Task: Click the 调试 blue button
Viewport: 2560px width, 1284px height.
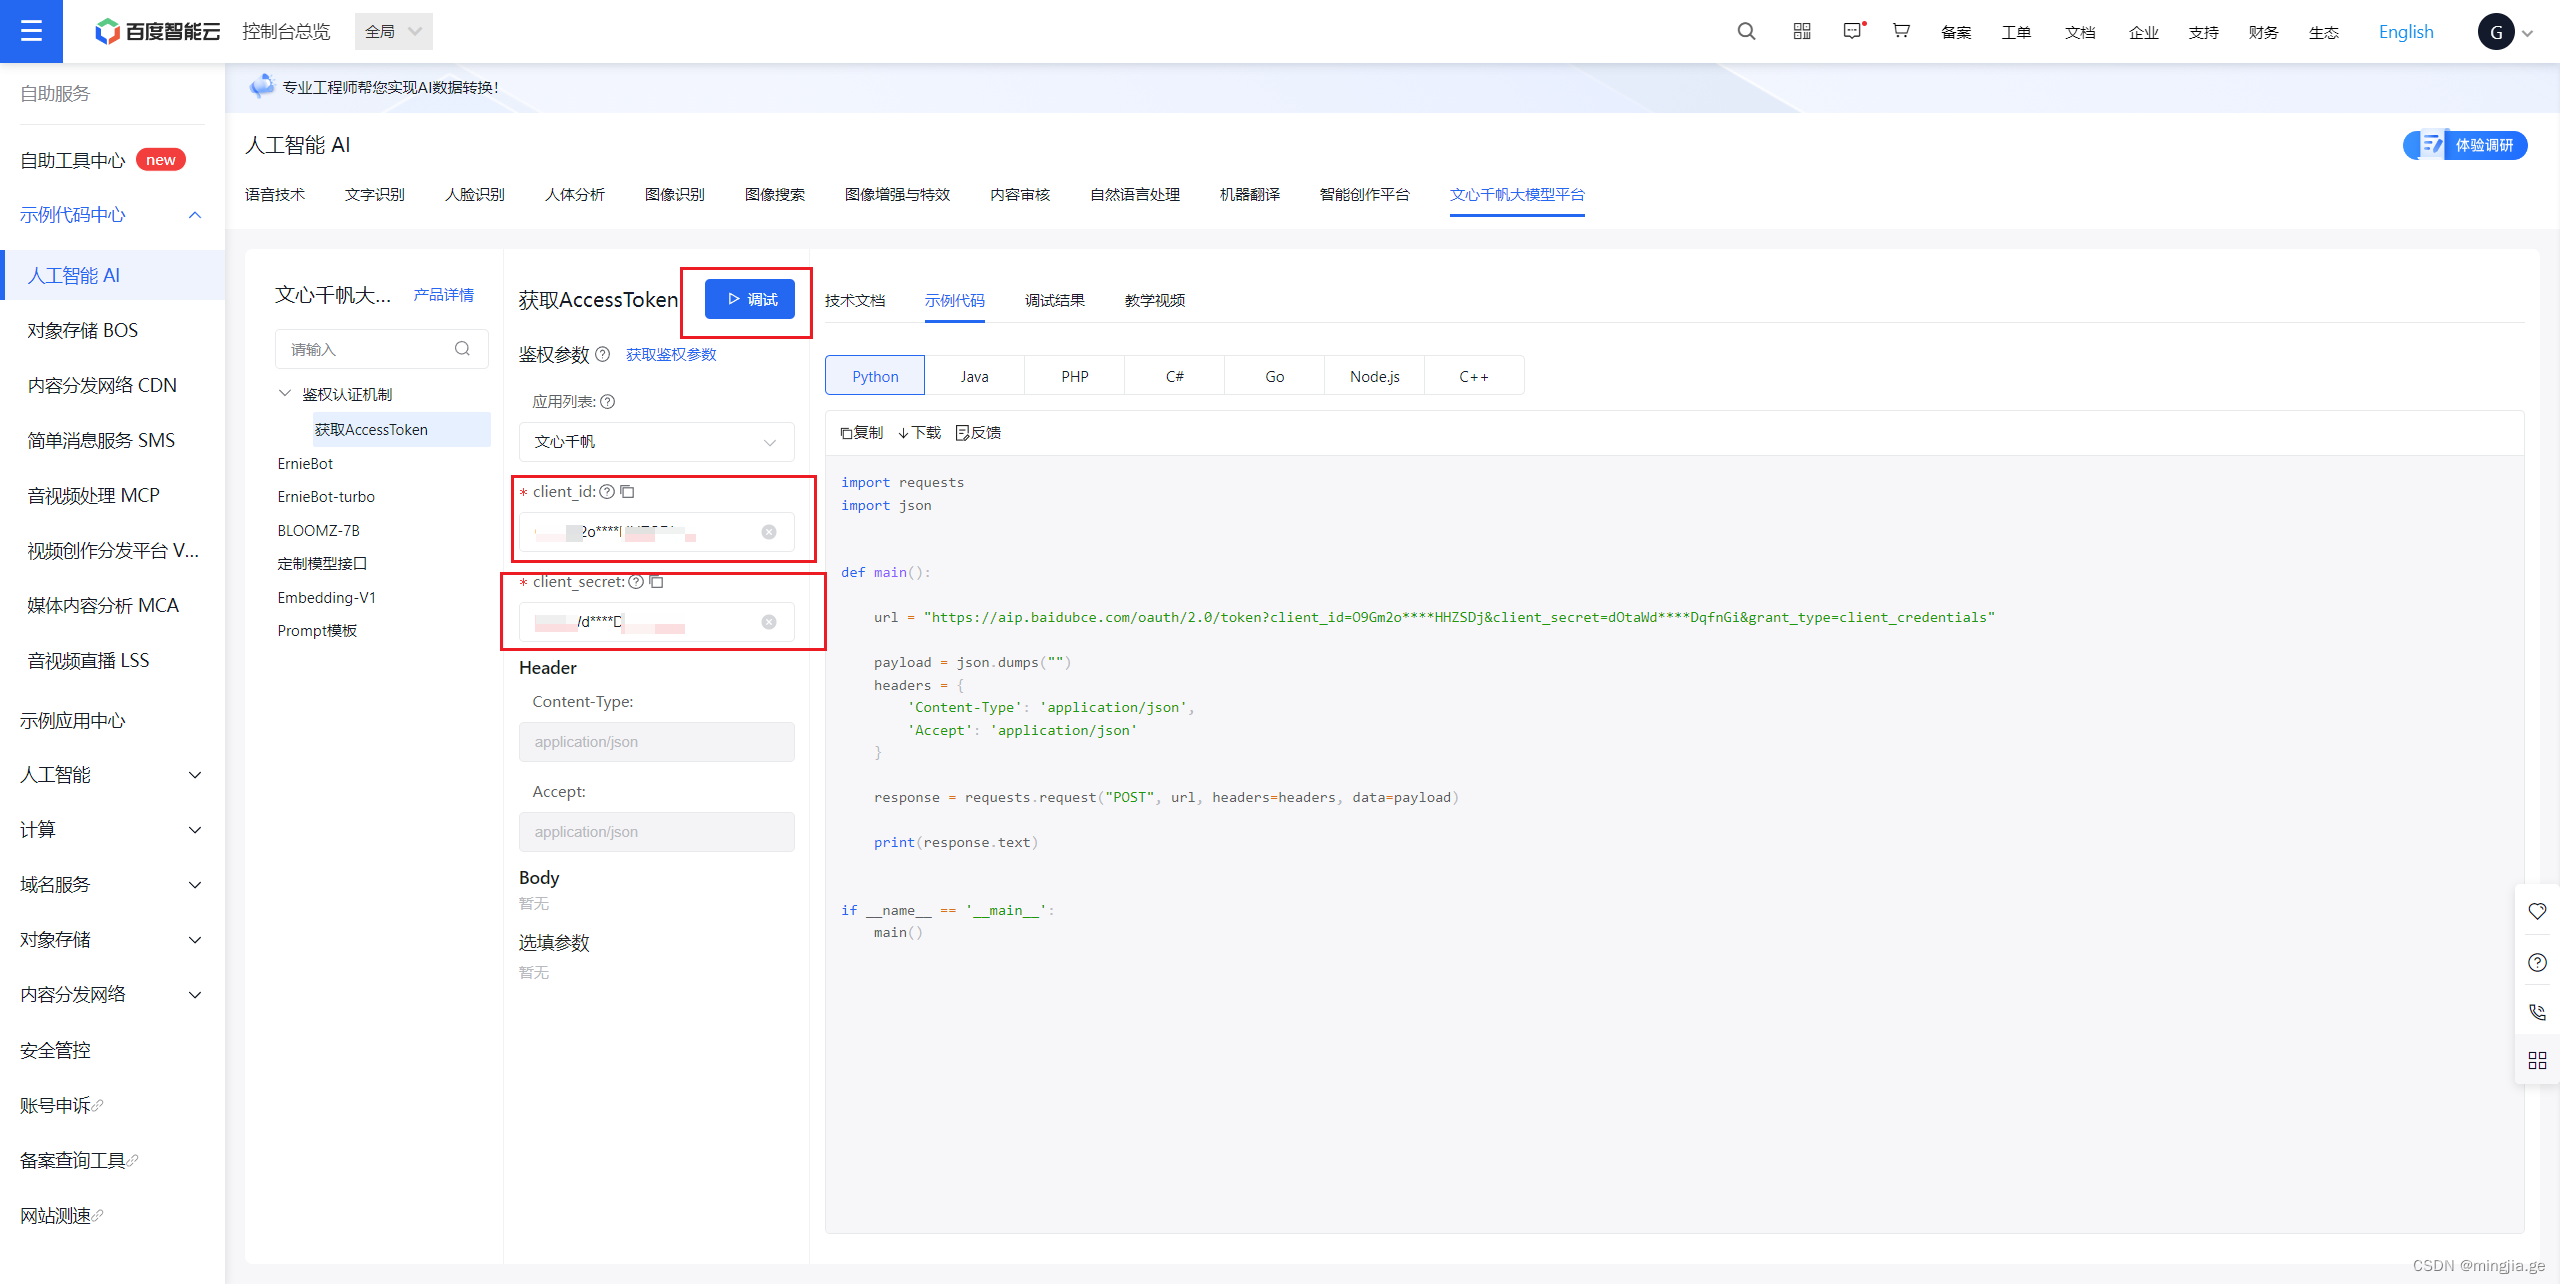Action: [750, 298]
